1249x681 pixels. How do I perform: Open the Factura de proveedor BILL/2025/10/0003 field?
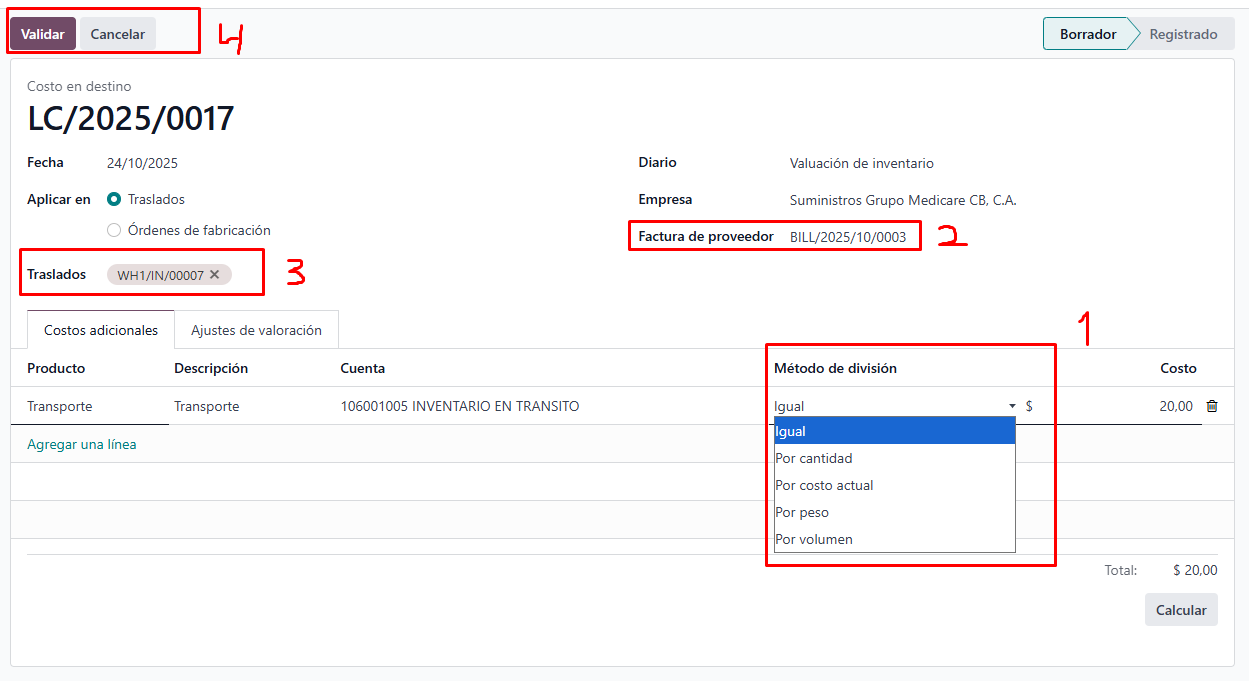(848, 237)
